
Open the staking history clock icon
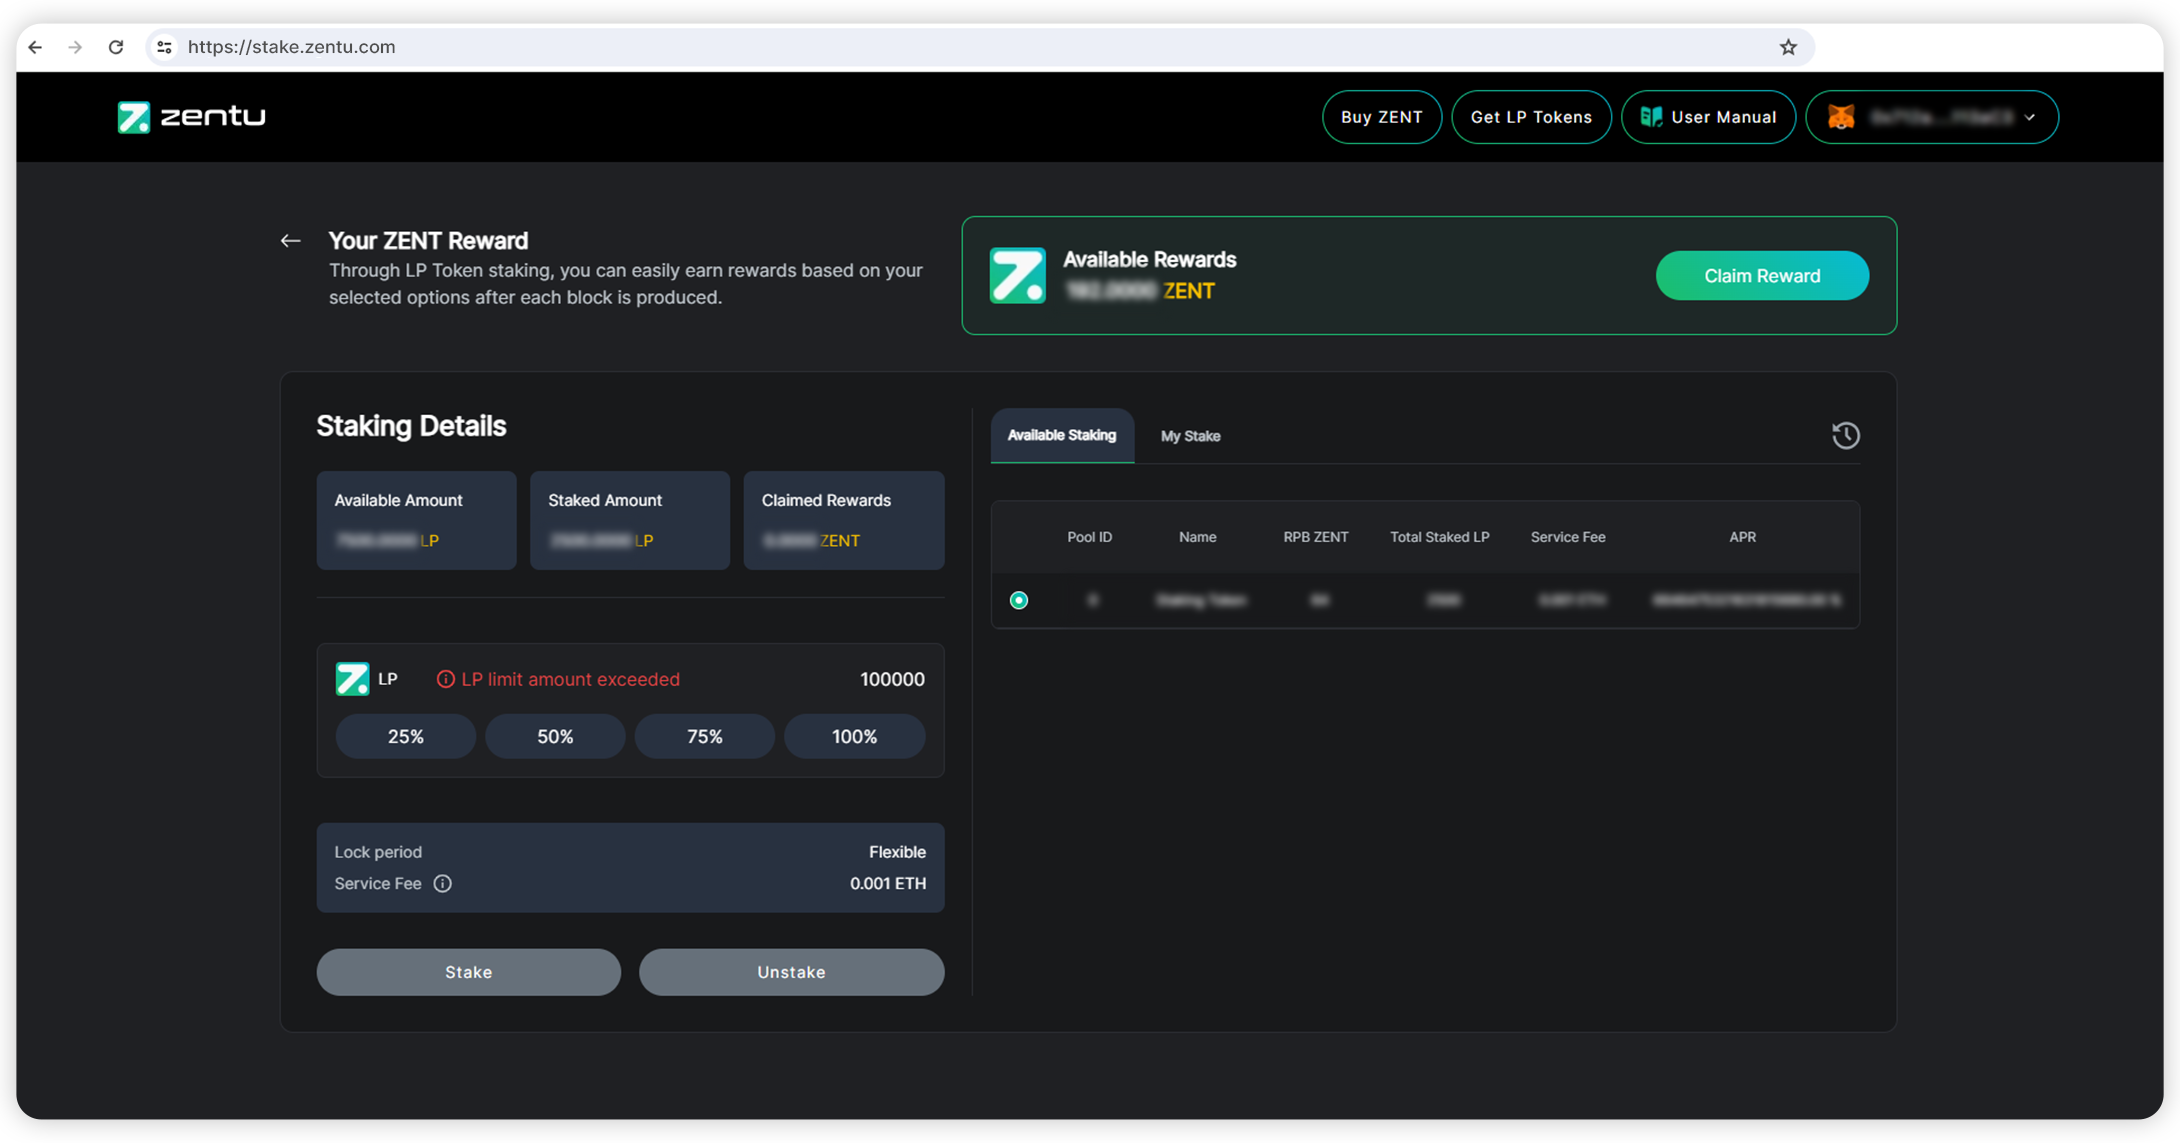pos(1845,436)
